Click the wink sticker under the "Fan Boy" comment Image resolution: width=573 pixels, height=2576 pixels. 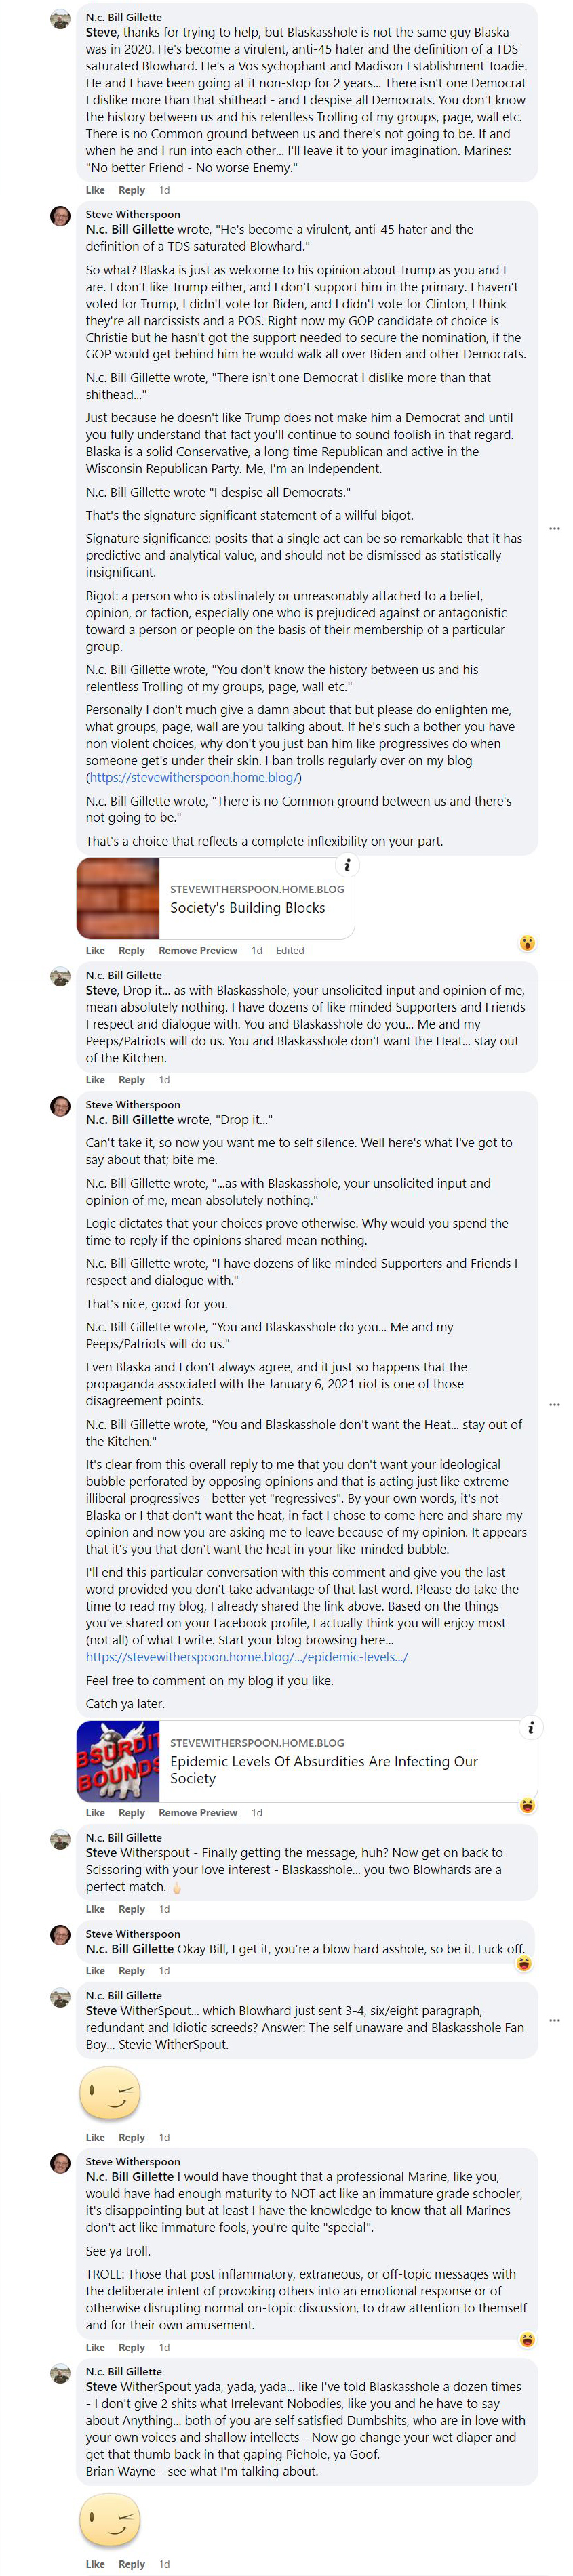tap(109, 2093)
